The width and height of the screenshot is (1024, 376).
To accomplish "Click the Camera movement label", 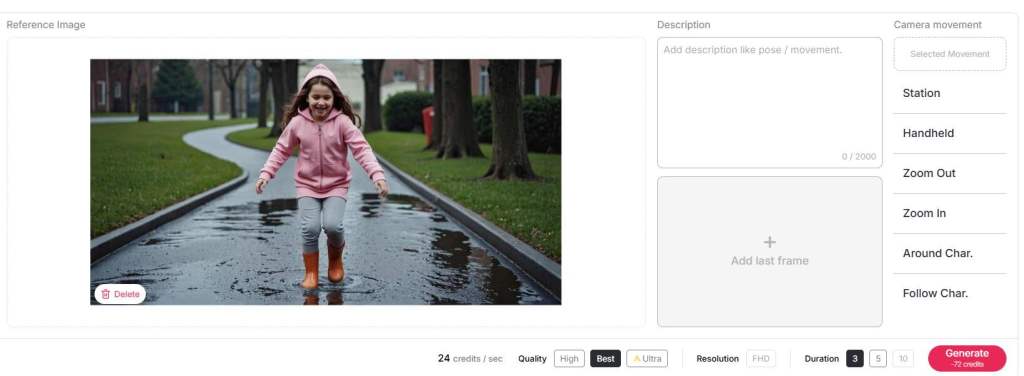I will 937,25.
